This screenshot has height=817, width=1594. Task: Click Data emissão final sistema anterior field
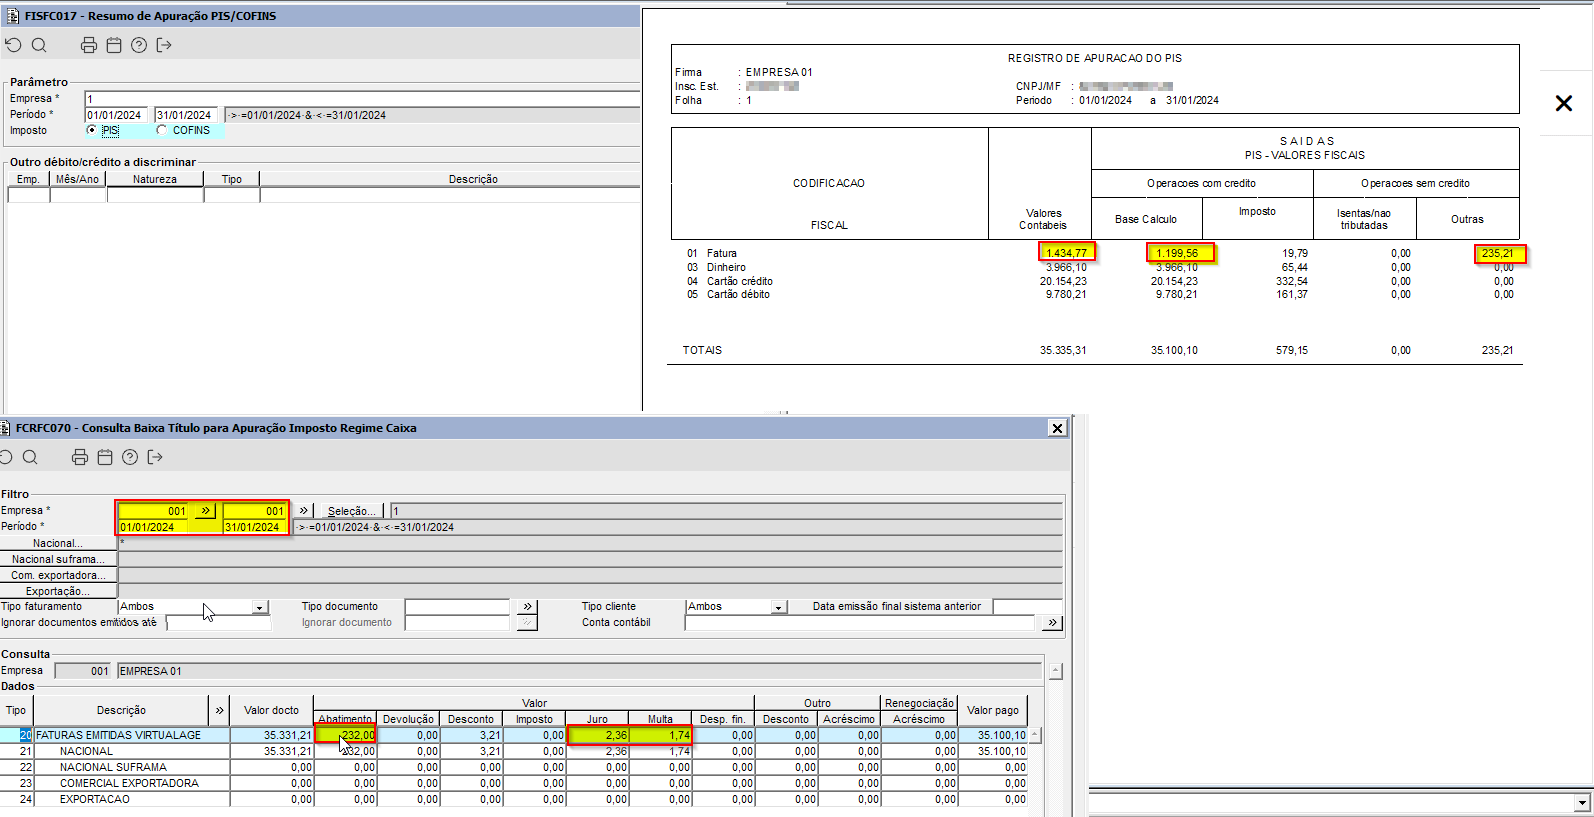pyautogui.click(x=1027, y=607)
